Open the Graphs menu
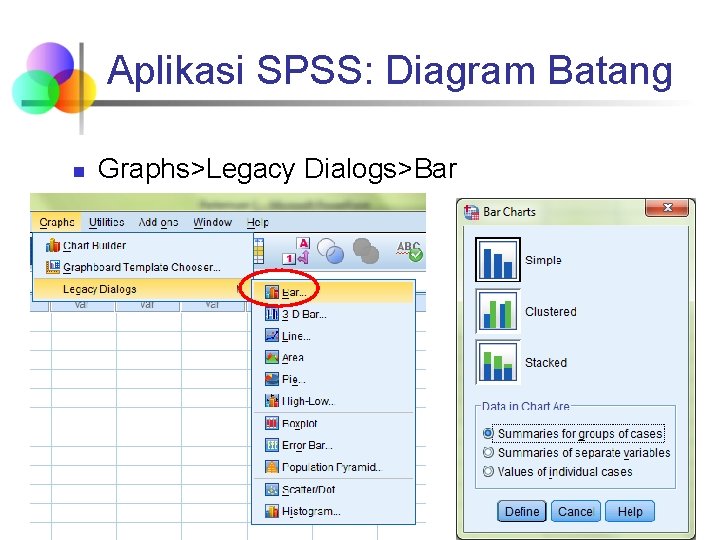This screenshot has width=720, height=540. [56, 222]
